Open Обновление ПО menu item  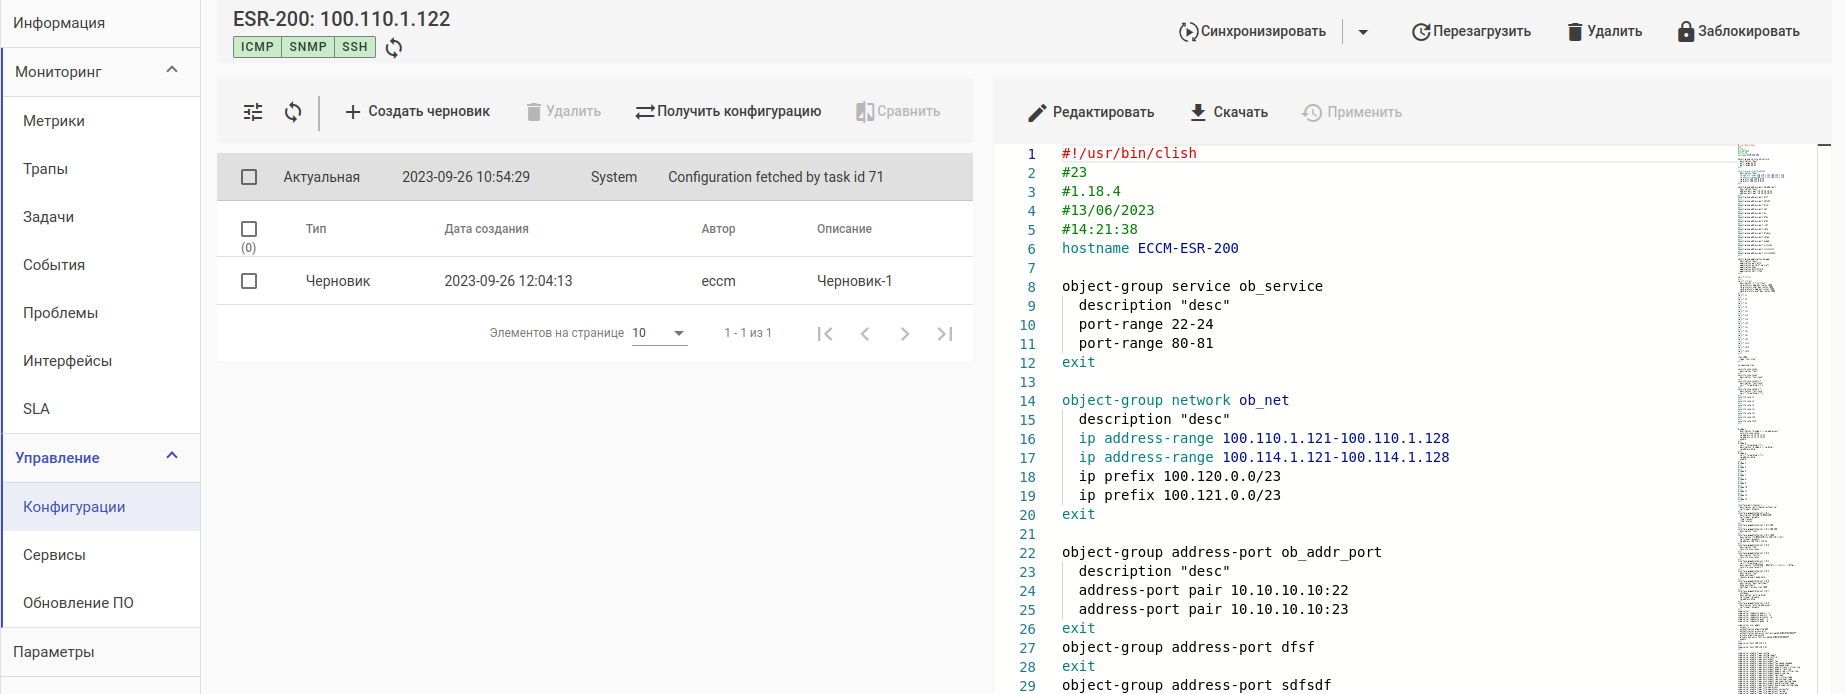coord(78,603)
